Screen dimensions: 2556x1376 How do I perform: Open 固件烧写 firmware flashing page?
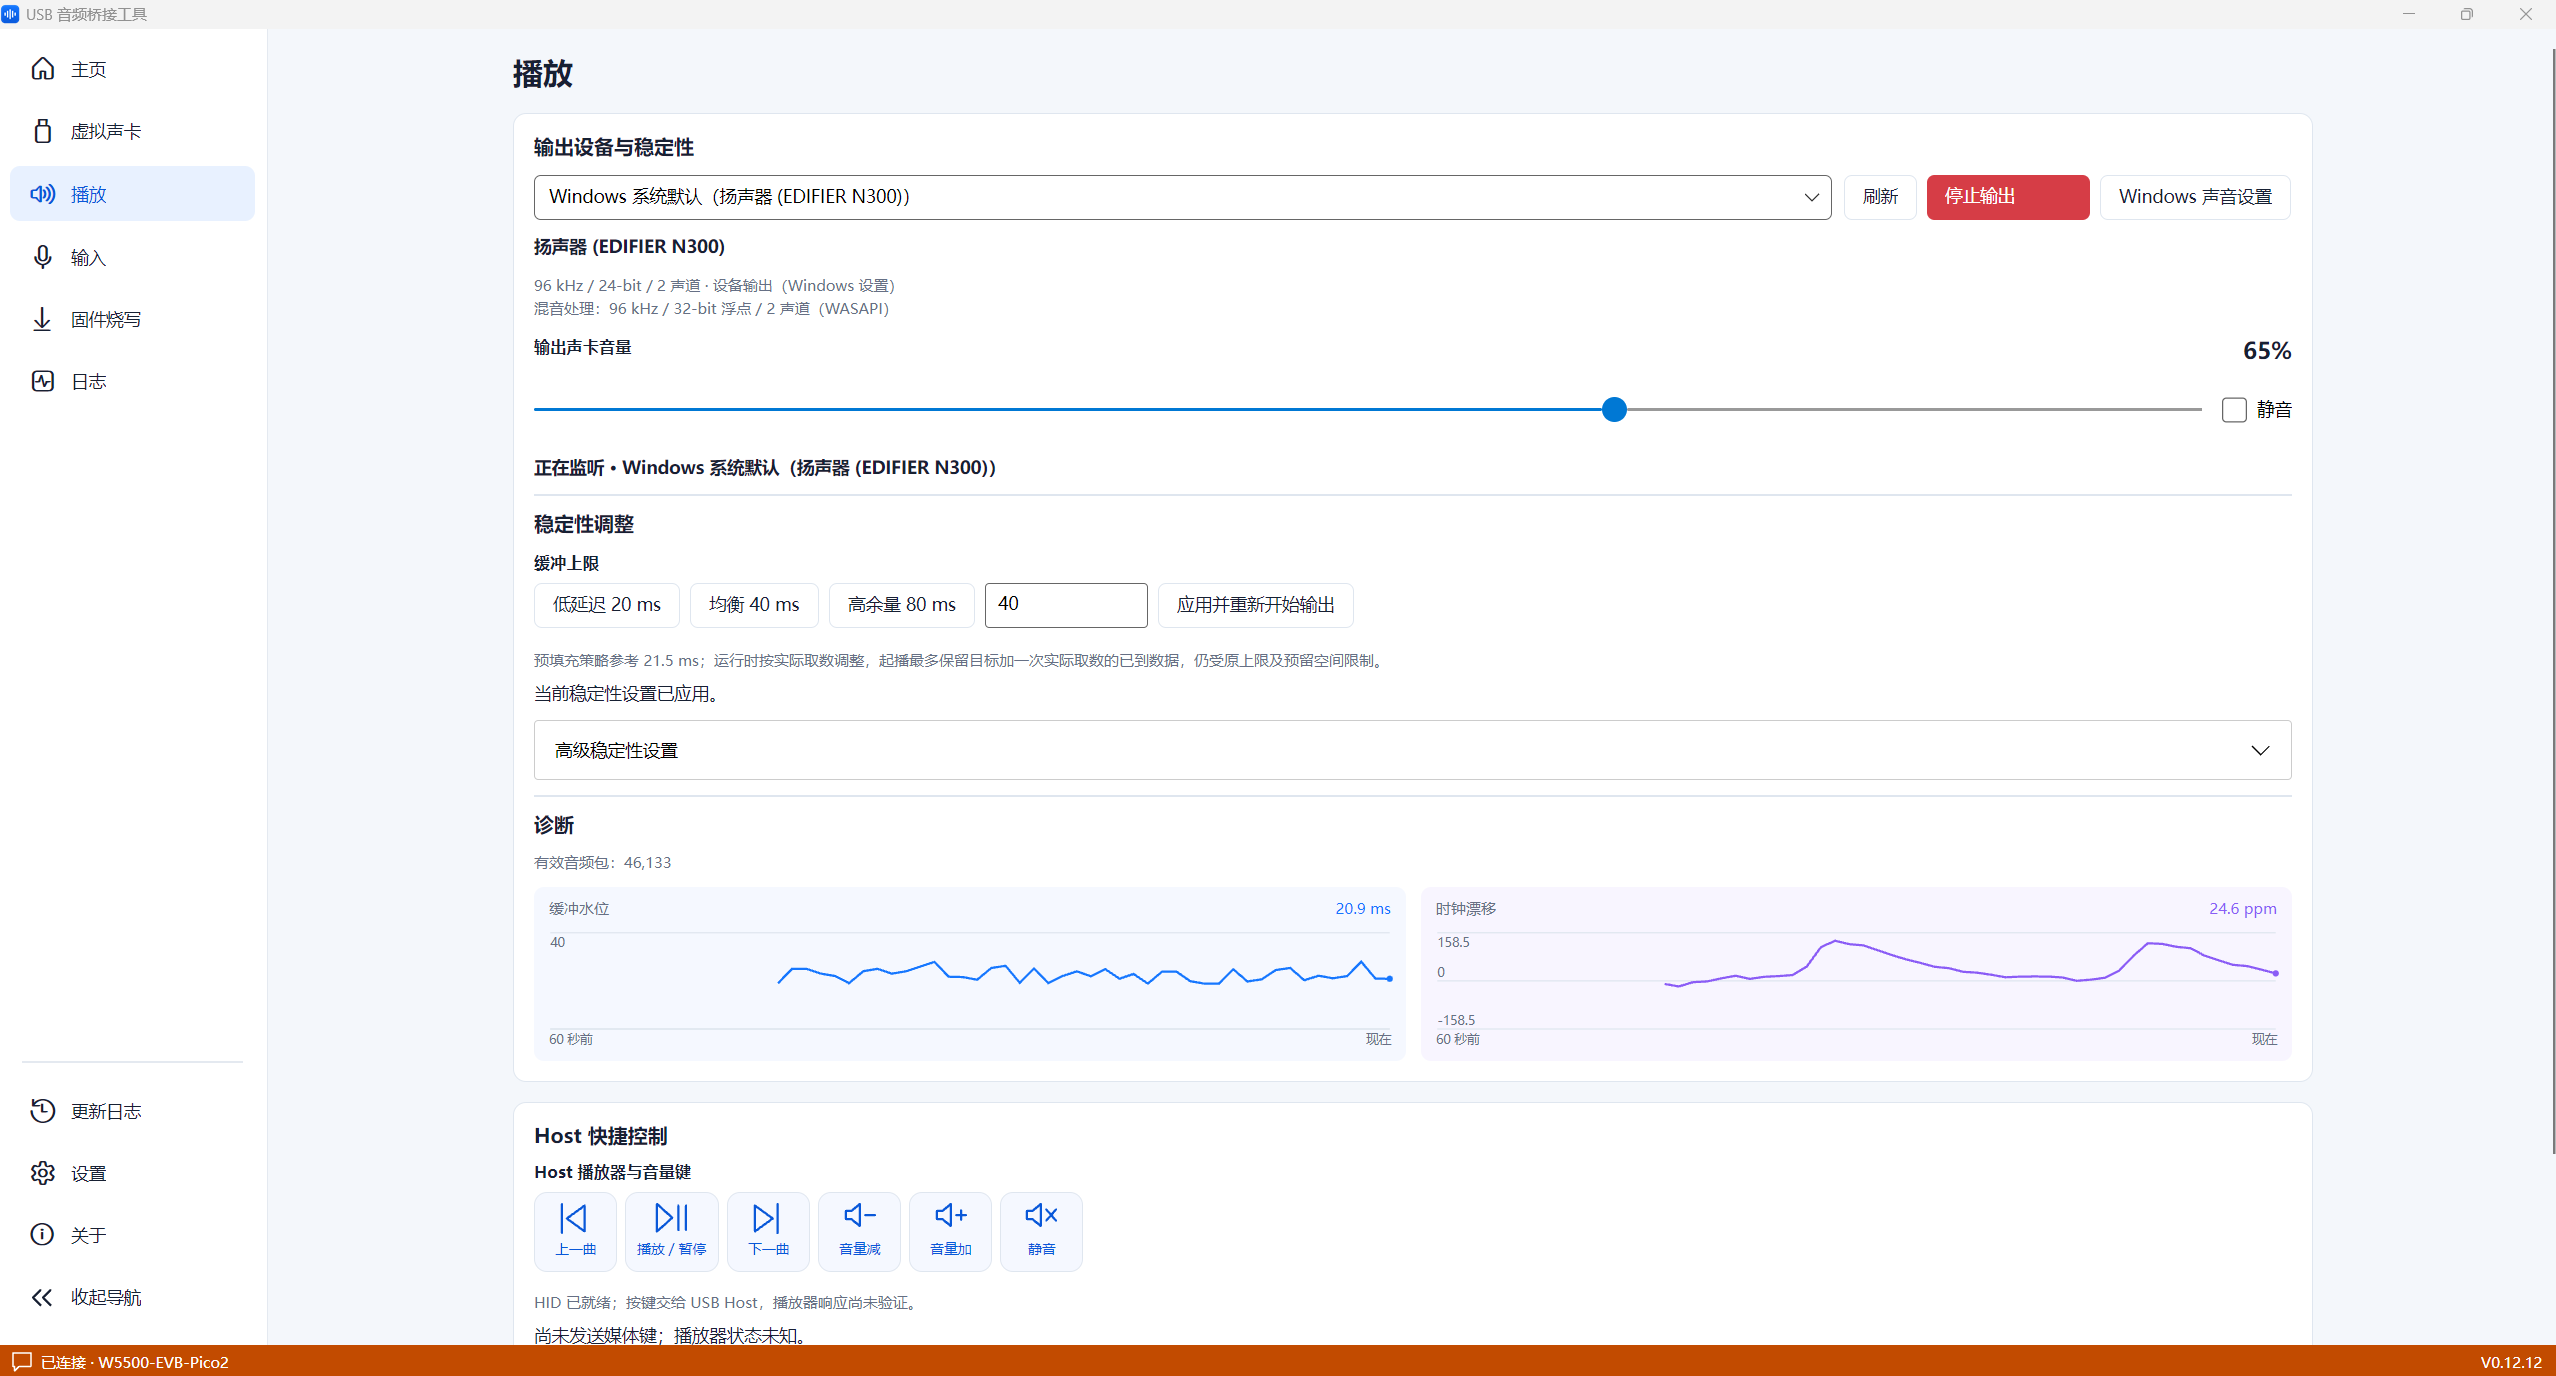132,319
